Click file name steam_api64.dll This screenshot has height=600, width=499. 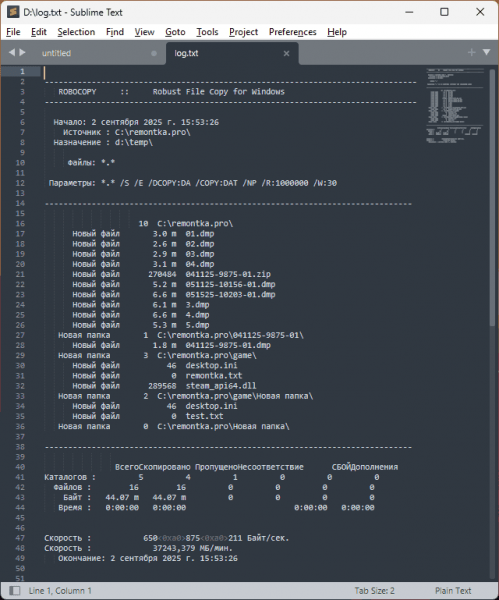click(221, 386)
